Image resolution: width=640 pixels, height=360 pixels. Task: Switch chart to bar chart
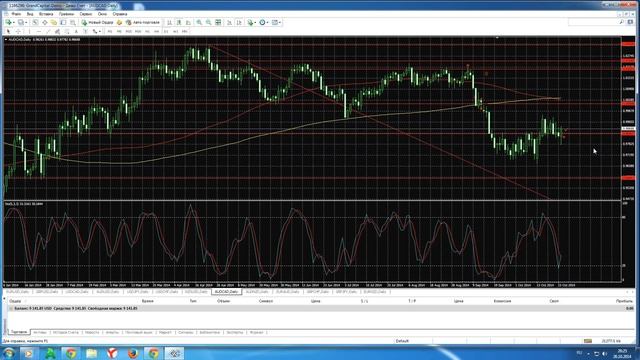pyautogui.click(x=169, y=22)
